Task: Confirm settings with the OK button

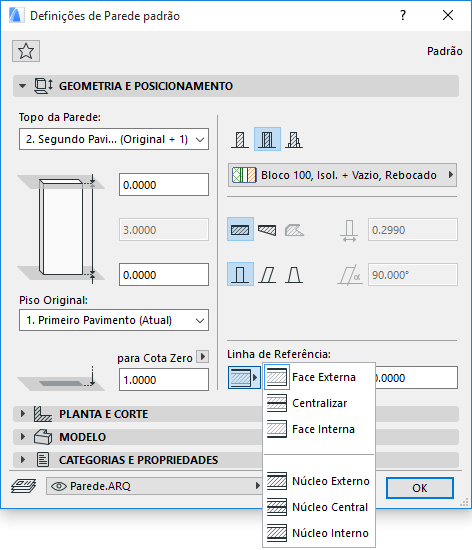Action: tap(420, 488)
